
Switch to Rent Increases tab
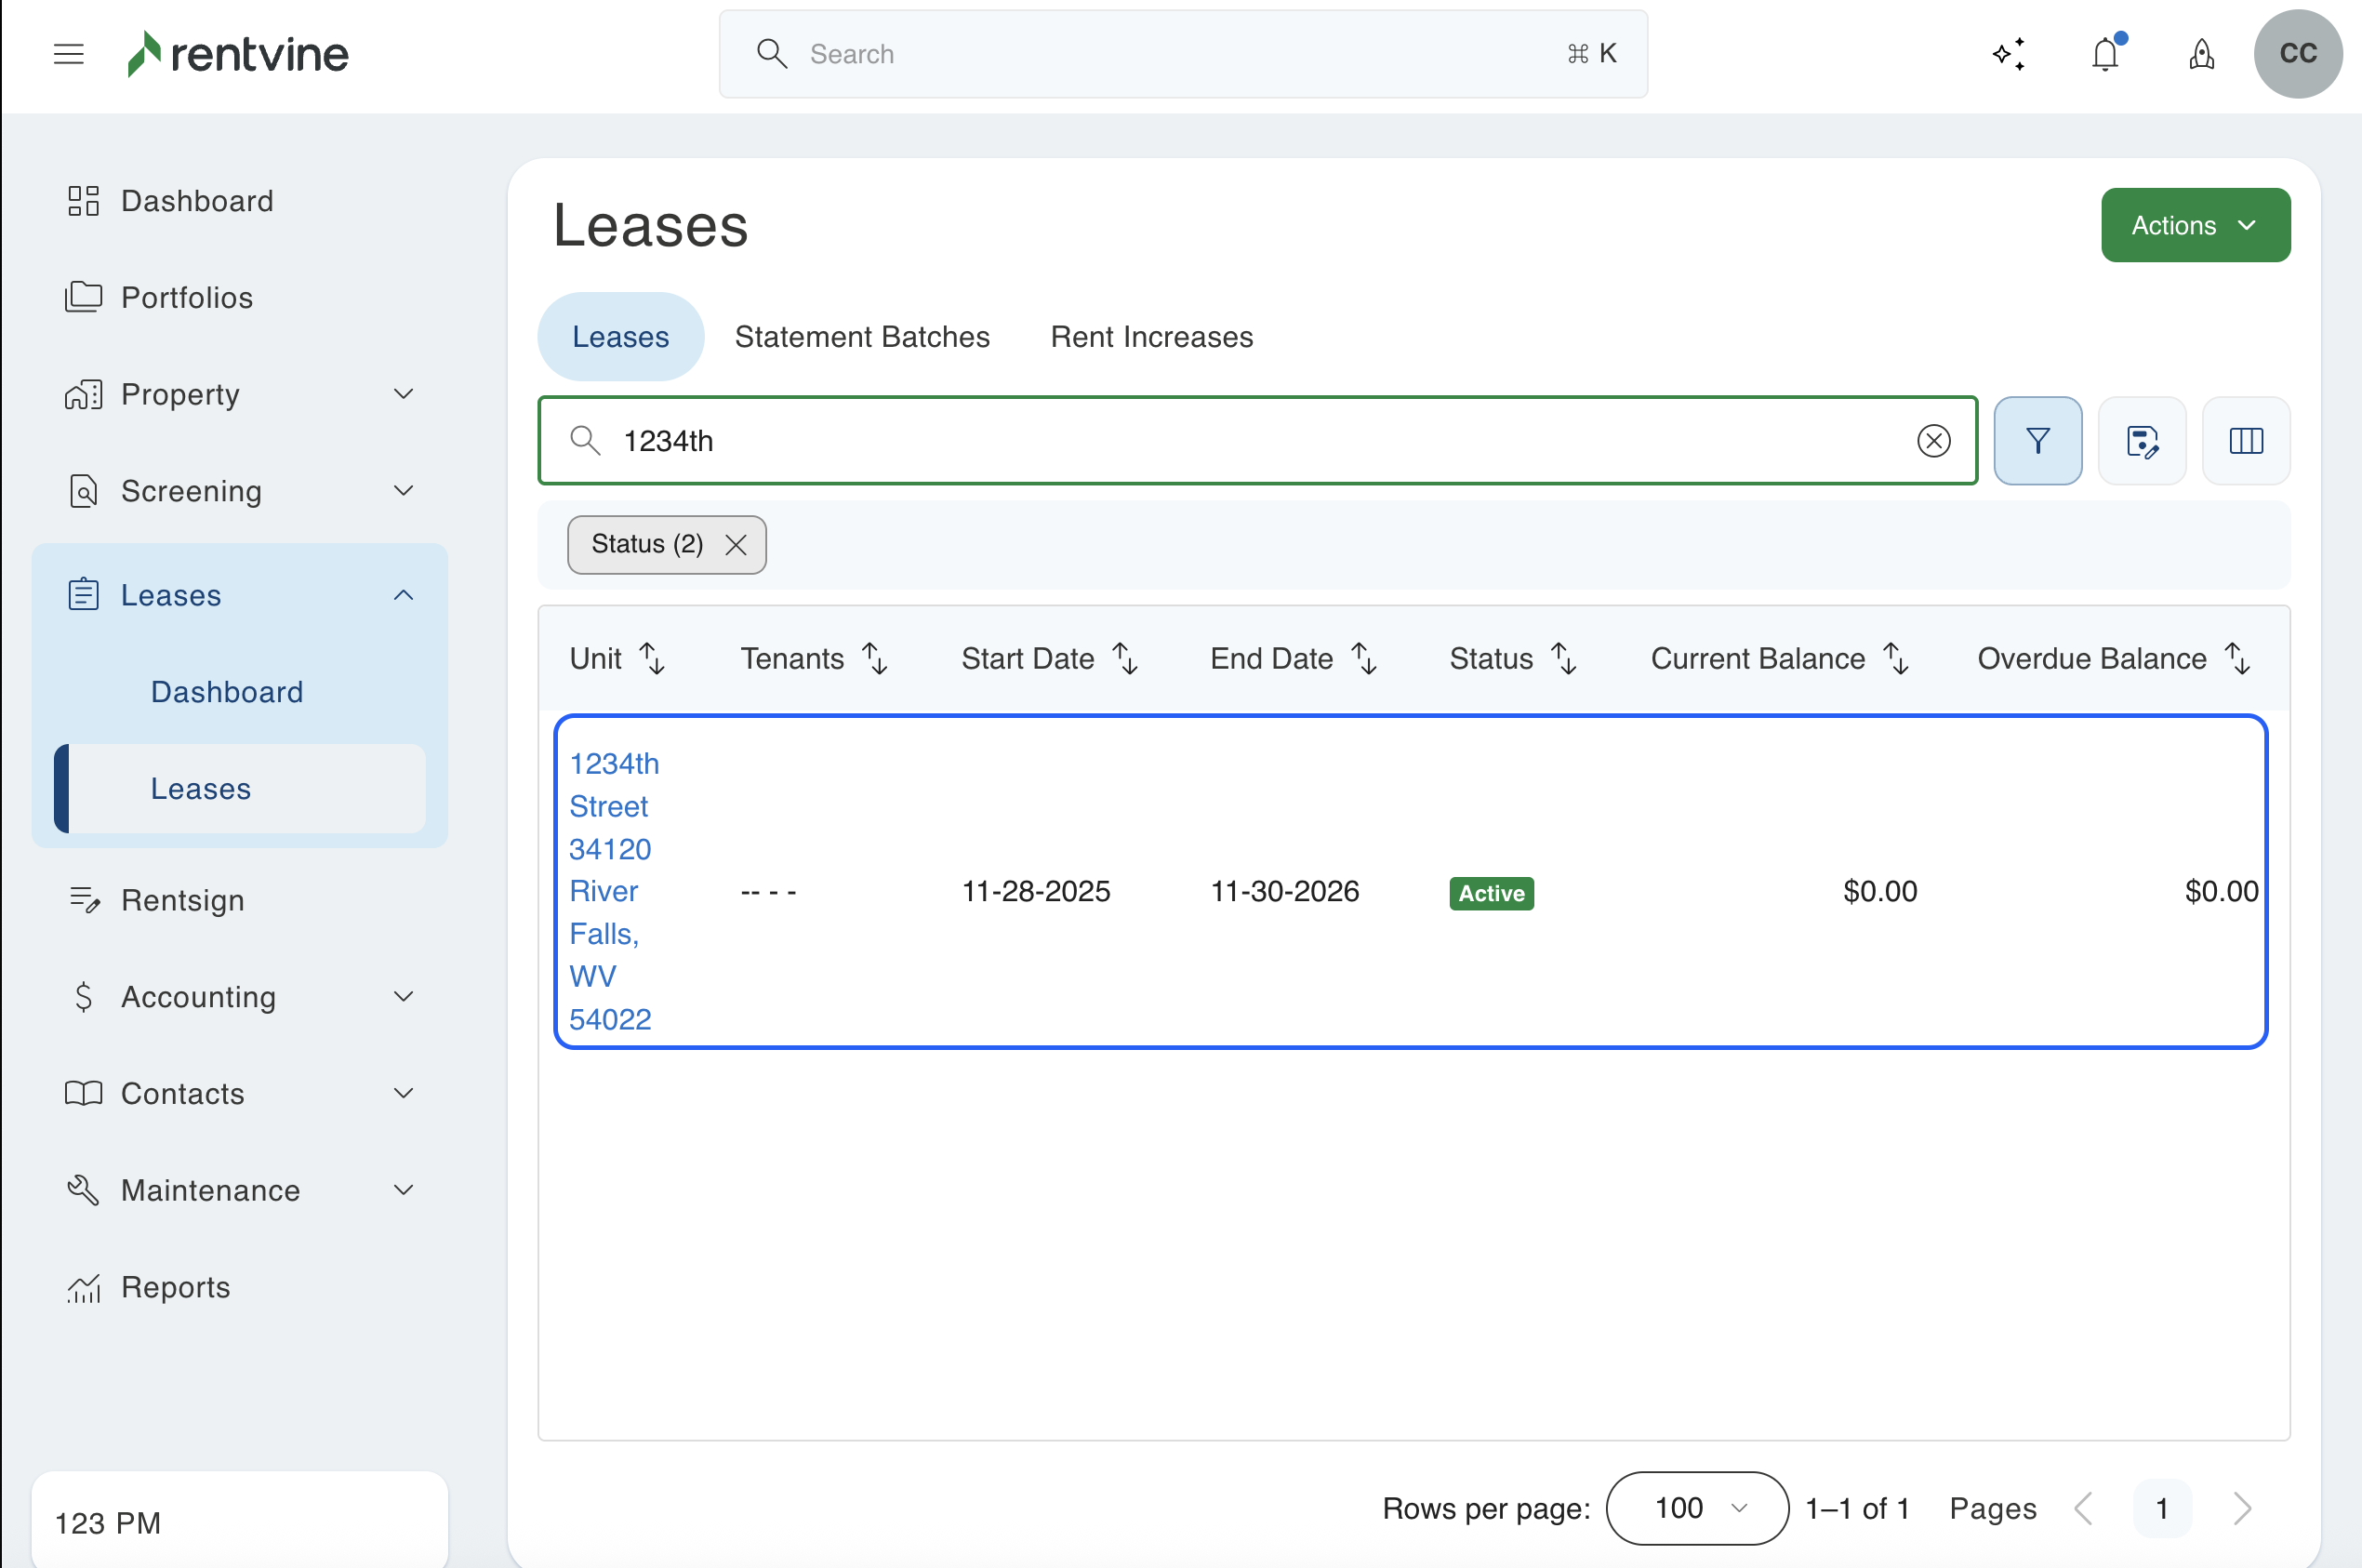tap(1151, 337)
